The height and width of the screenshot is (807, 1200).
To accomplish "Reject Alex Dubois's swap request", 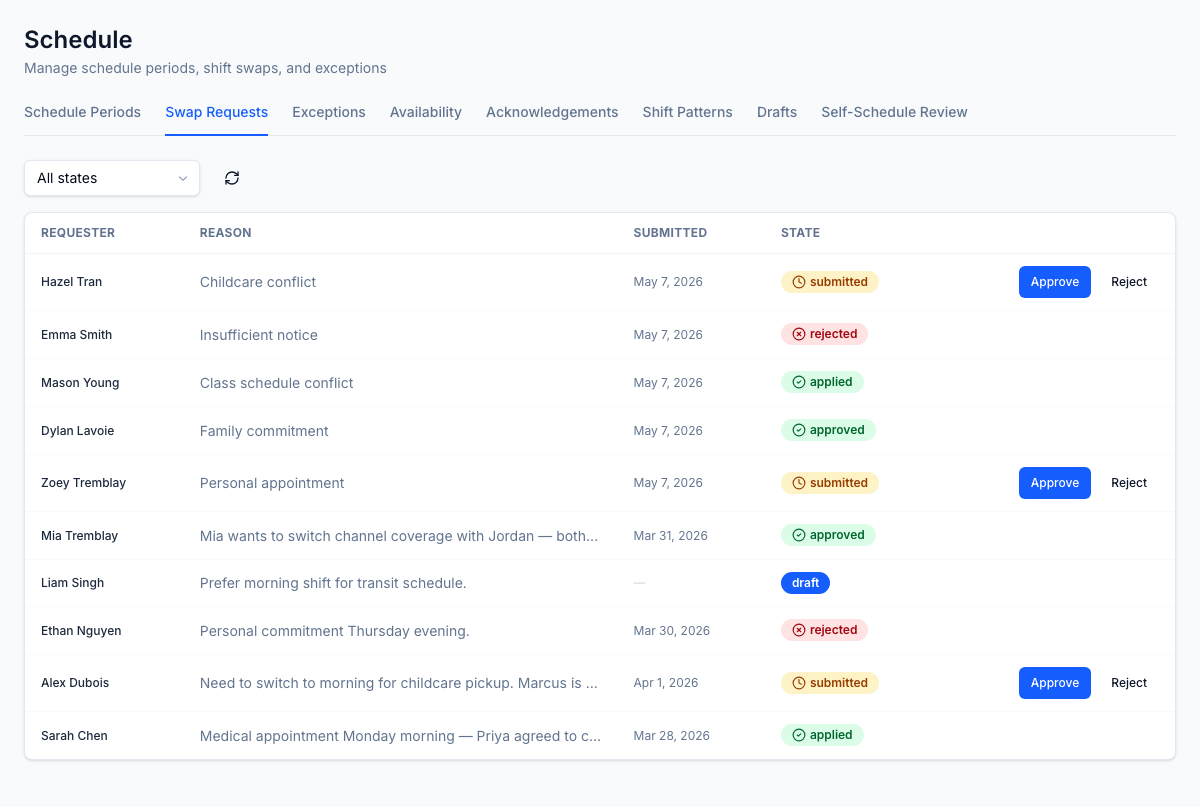I will pyautogui.click(x=1129, y=683).
